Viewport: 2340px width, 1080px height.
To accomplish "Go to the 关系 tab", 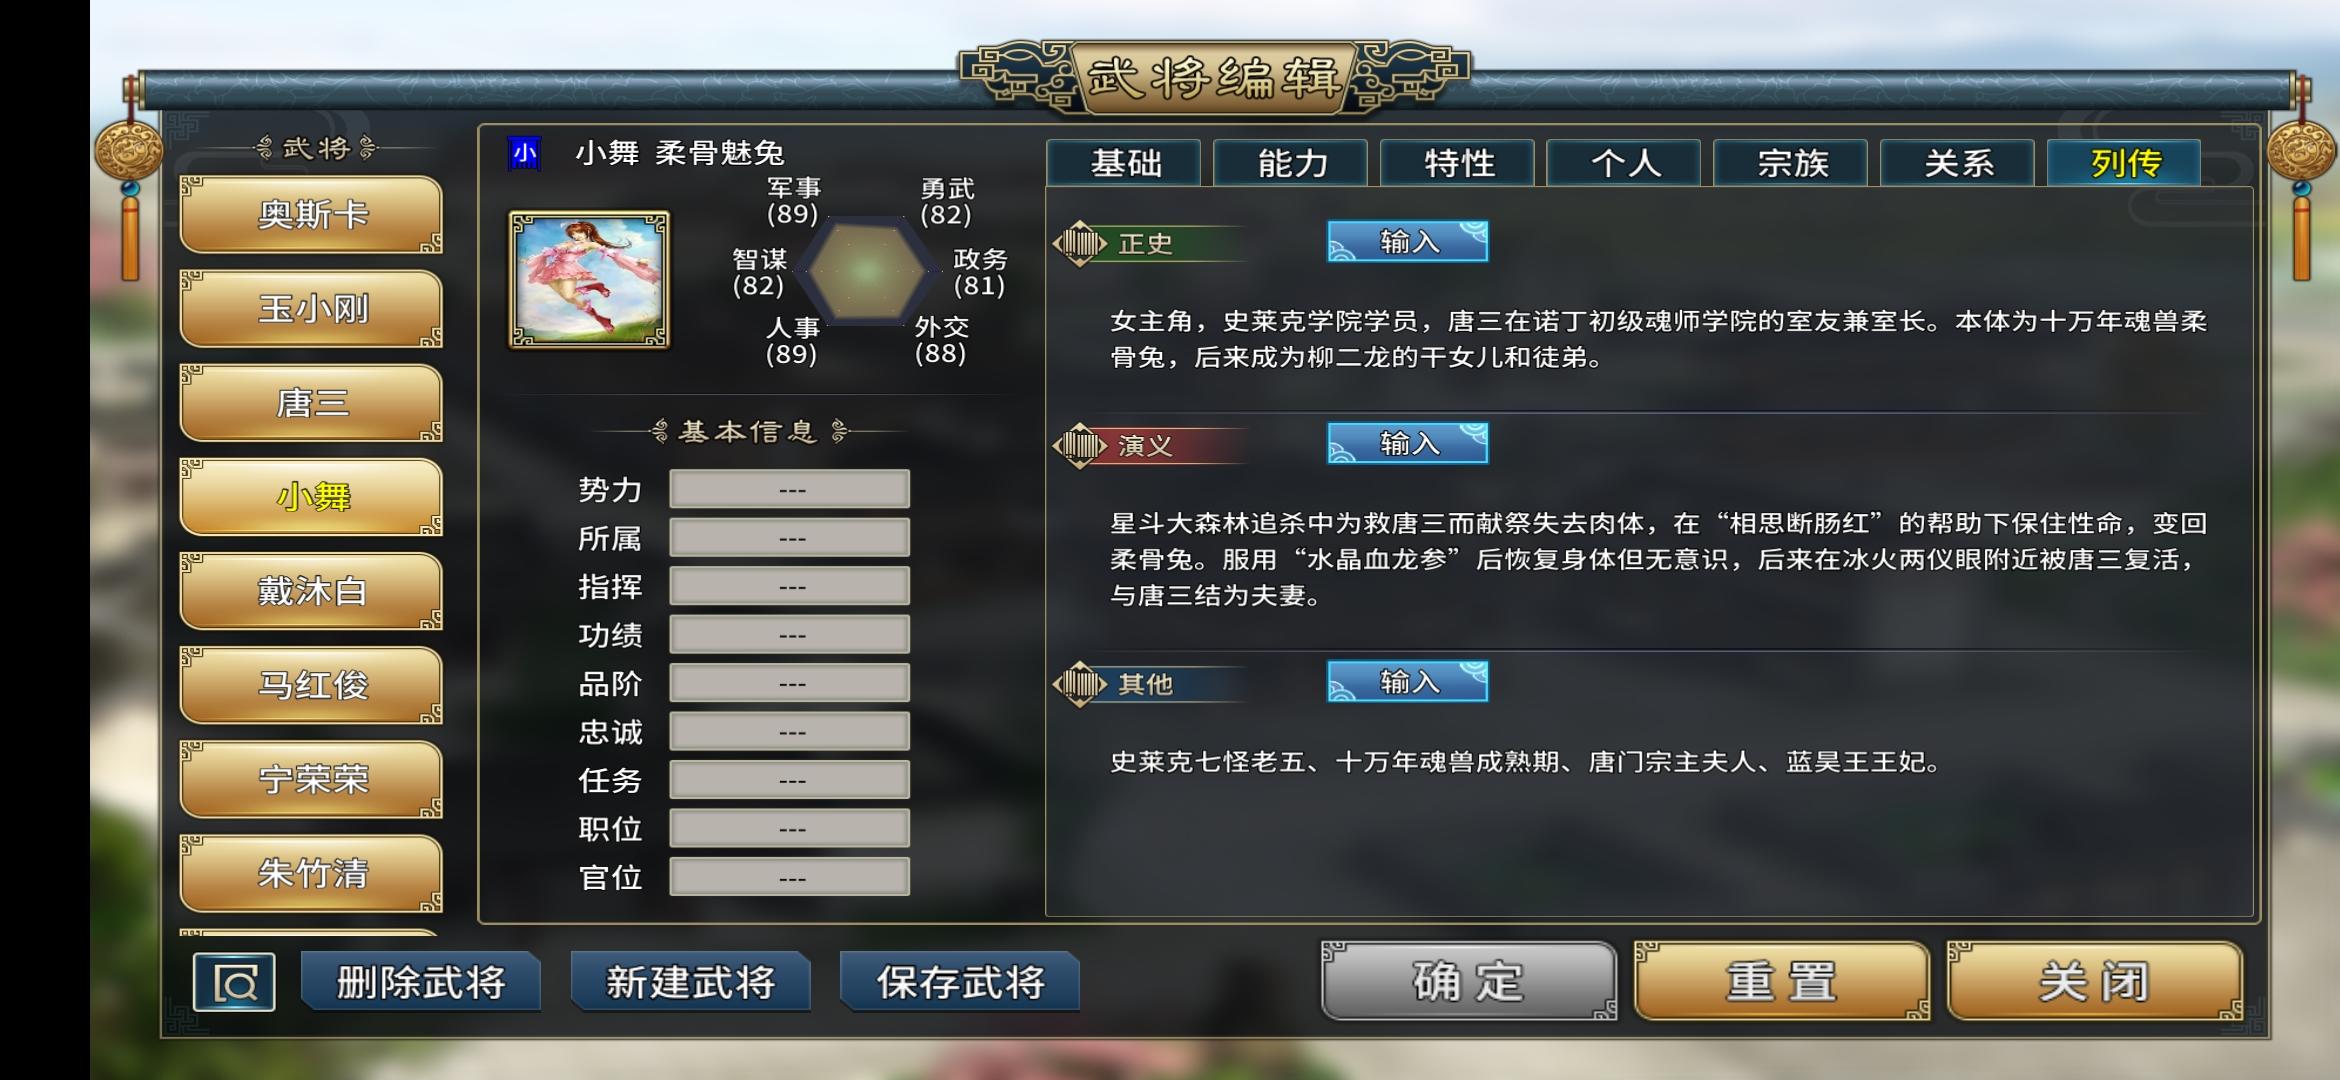I will coord(1958,163).
